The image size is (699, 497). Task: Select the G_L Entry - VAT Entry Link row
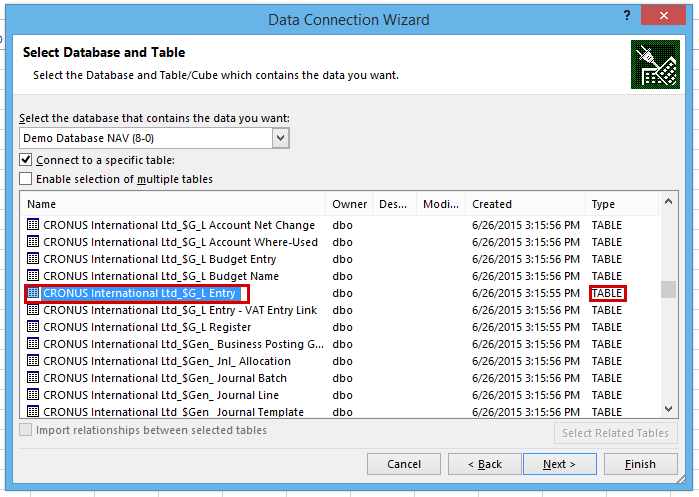[340, 310]
